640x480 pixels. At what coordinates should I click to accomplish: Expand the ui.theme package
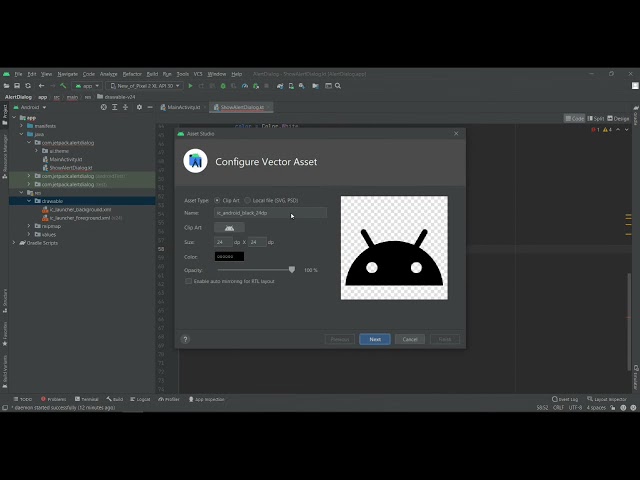click(x=36, y=151)
